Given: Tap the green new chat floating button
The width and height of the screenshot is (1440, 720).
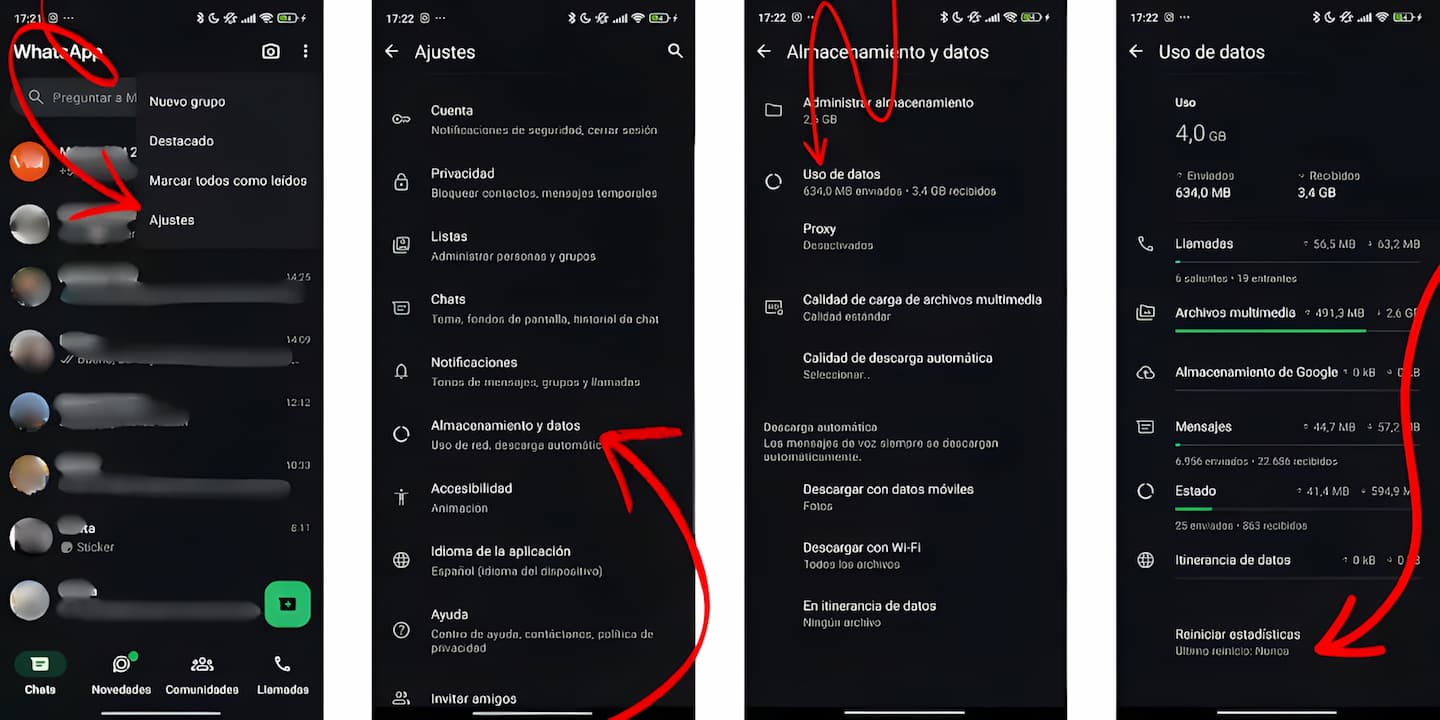Looking at the screenshot, I should coord(287,604).
